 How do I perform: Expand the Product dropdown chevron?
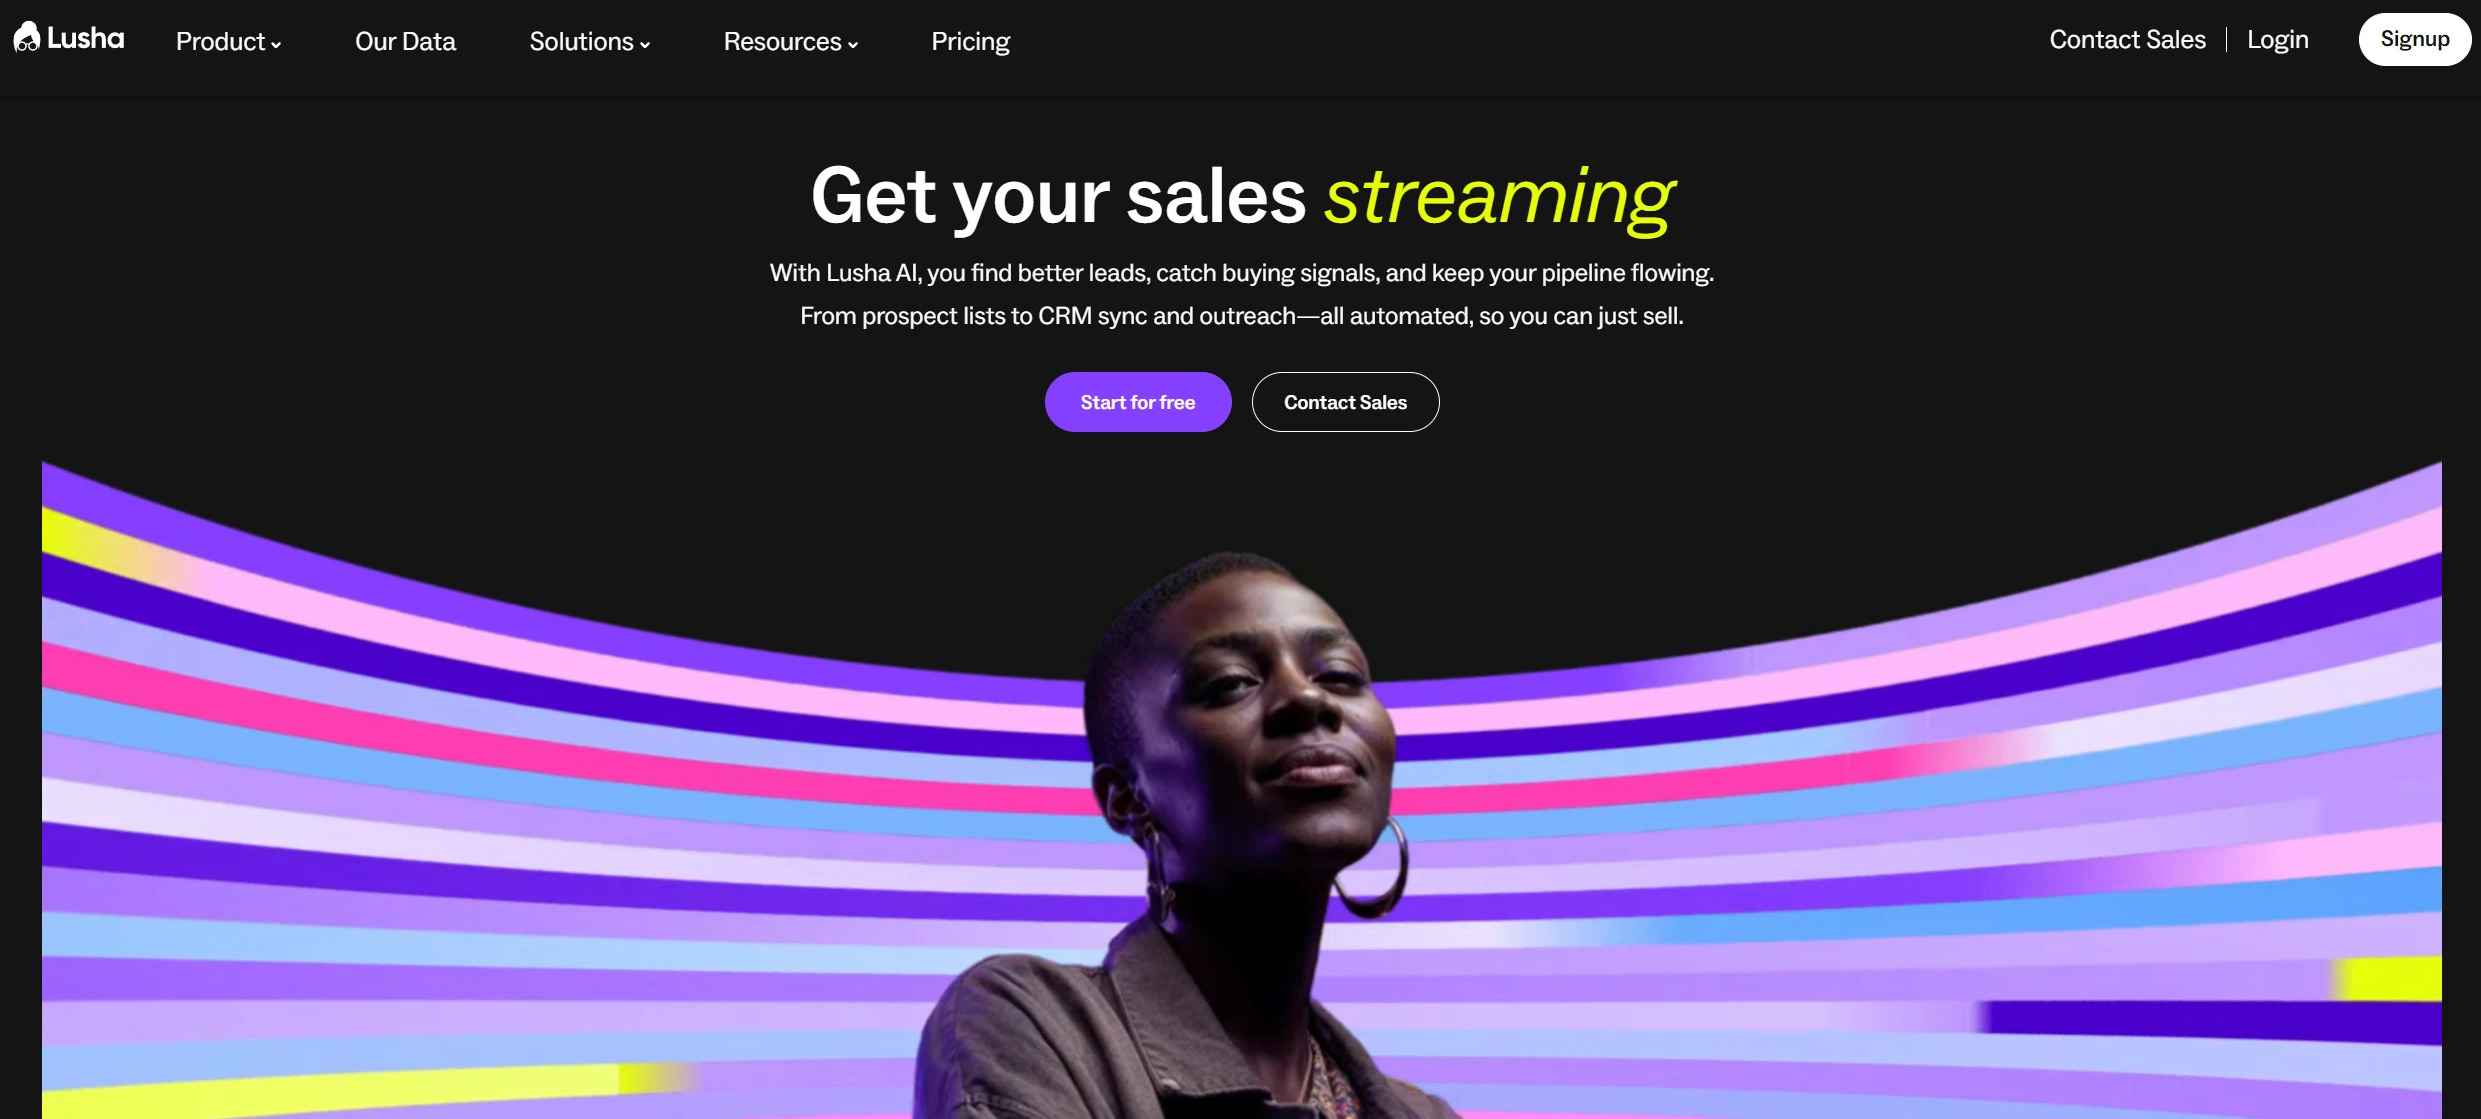(276, 44)
